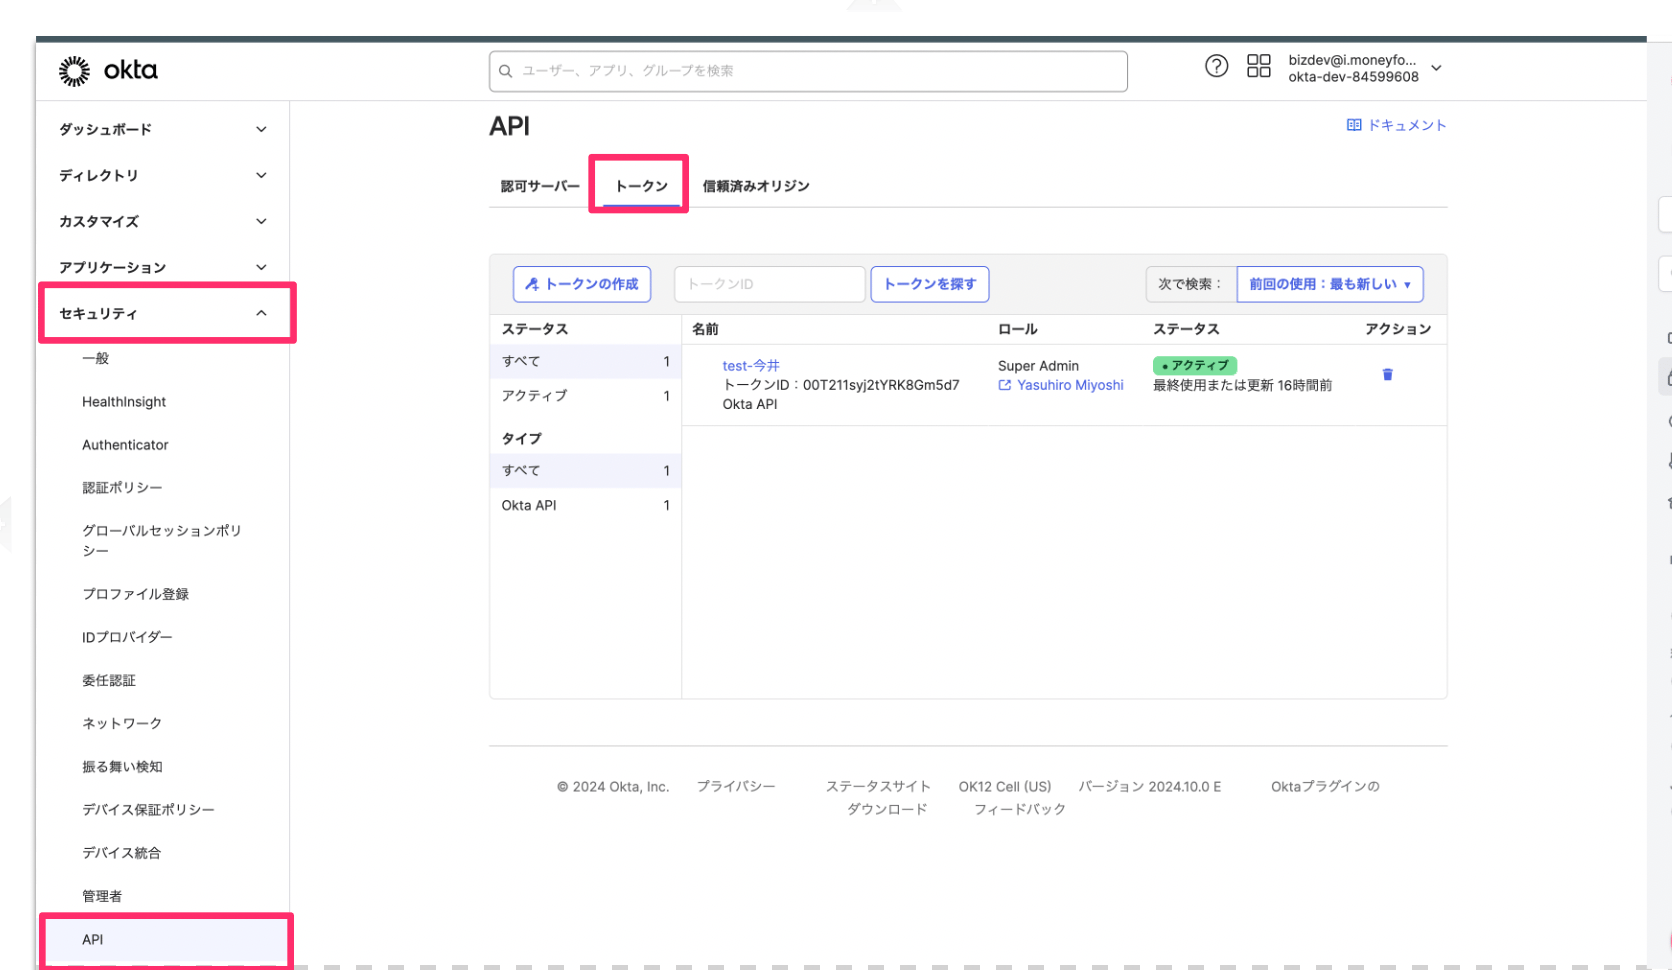The width and height of the screenshot is (1672, 970).
Task: Open グローバルセッションポリシー in sidebar
Action: (x=162, y=540)
